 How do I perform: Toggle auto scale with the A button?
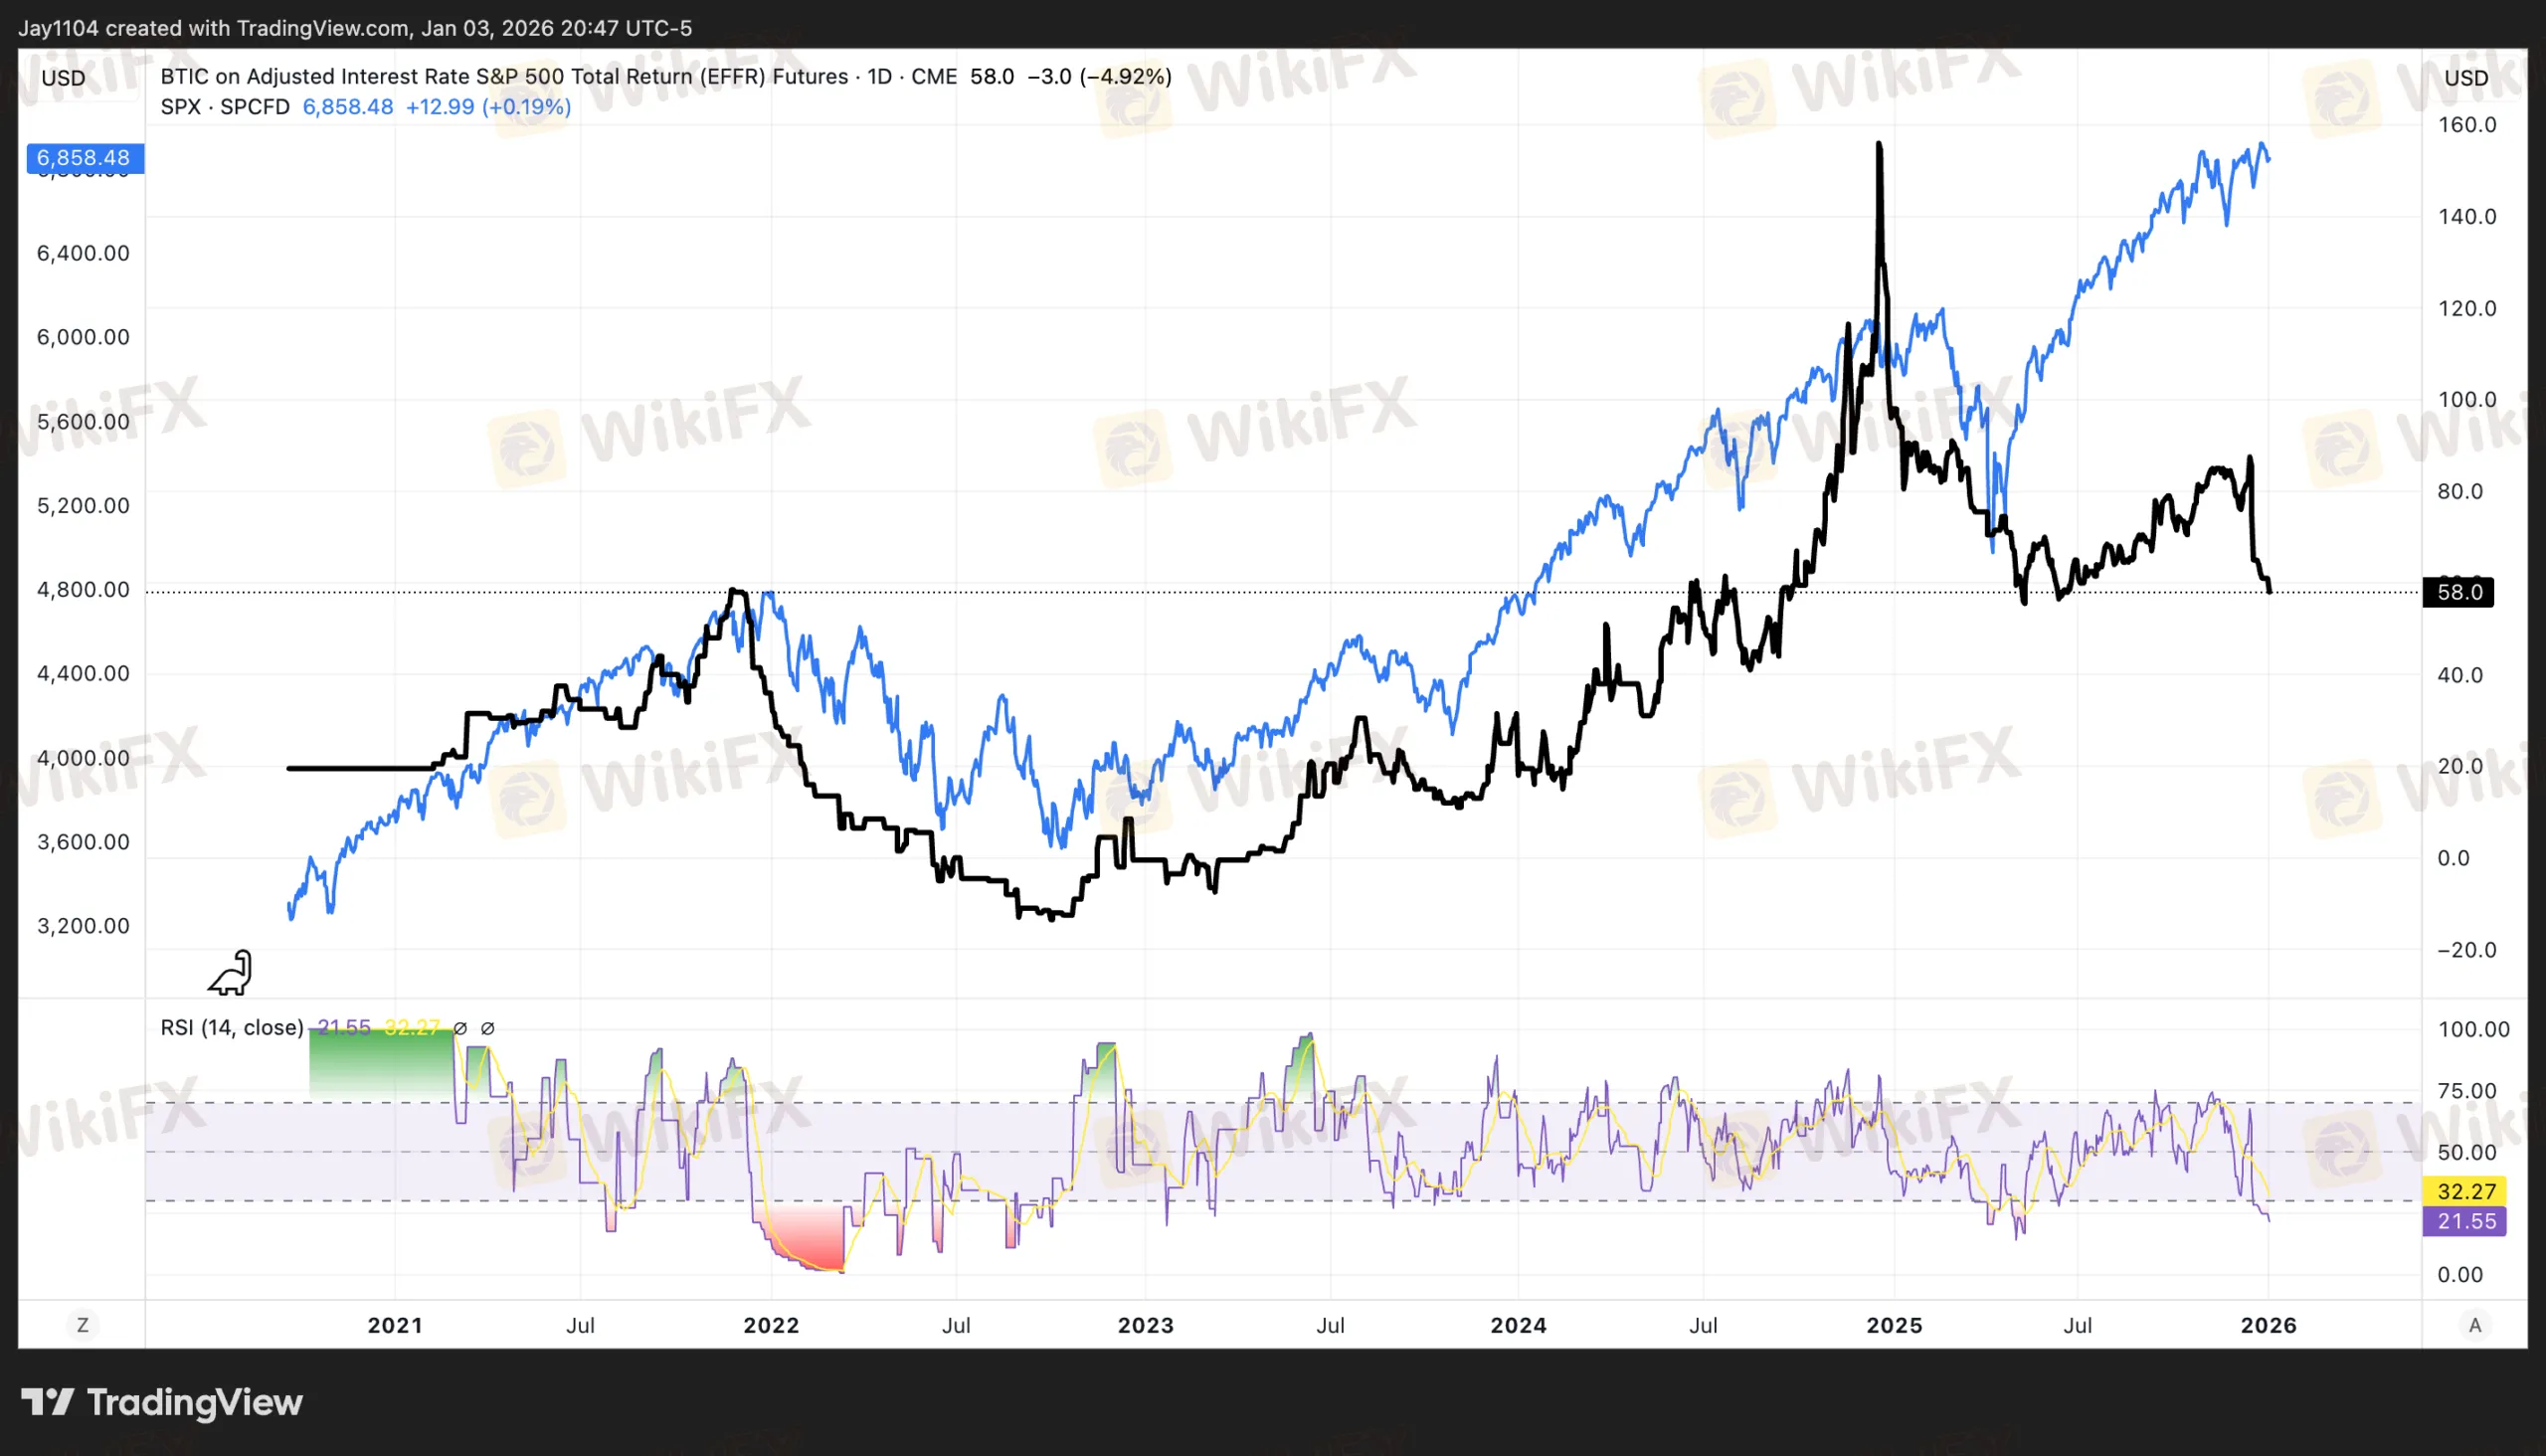tap(2476, 1324)
